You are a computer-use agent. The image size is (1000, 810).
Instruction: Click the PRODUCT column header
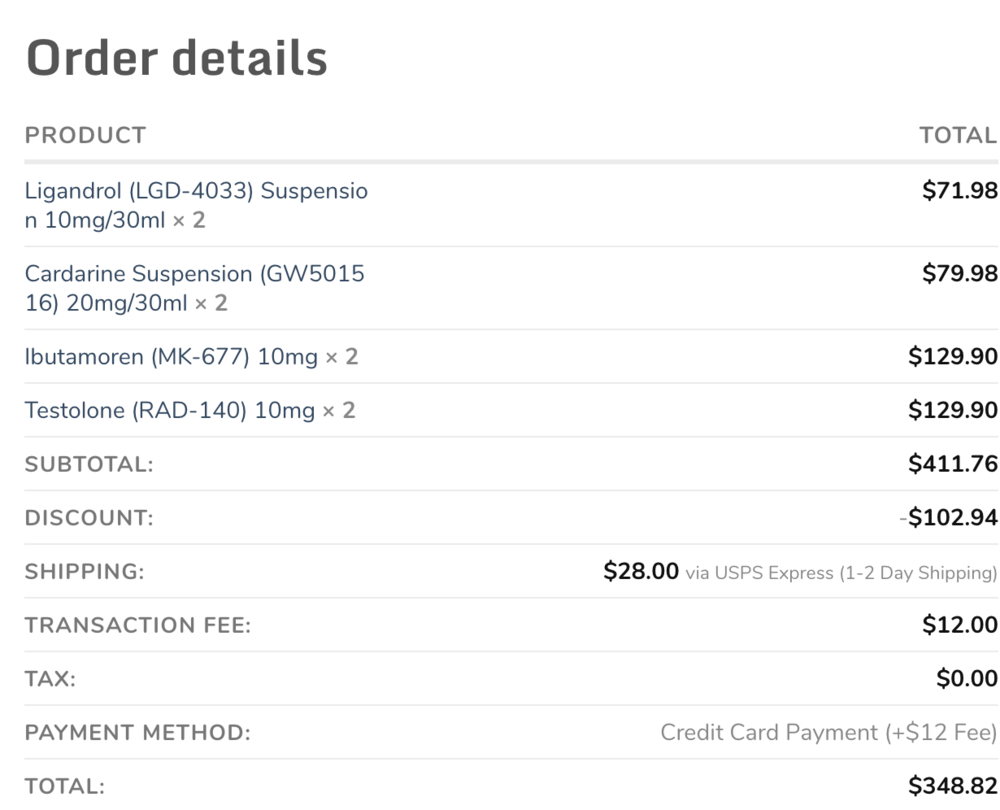point(85,135)
